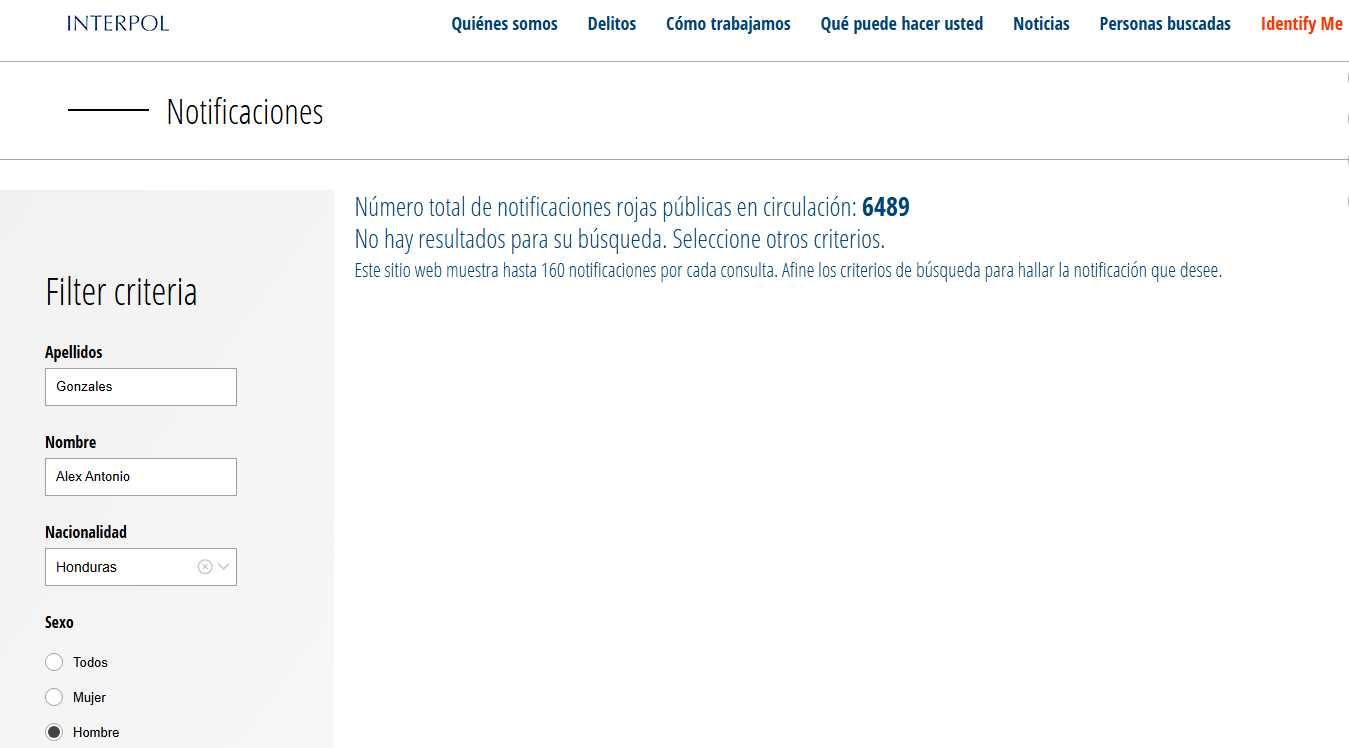This screenshot has height=748, width=1349.
Task: Focus the Apellidos field containing Gonzales
Action: [x=141, y=387]
